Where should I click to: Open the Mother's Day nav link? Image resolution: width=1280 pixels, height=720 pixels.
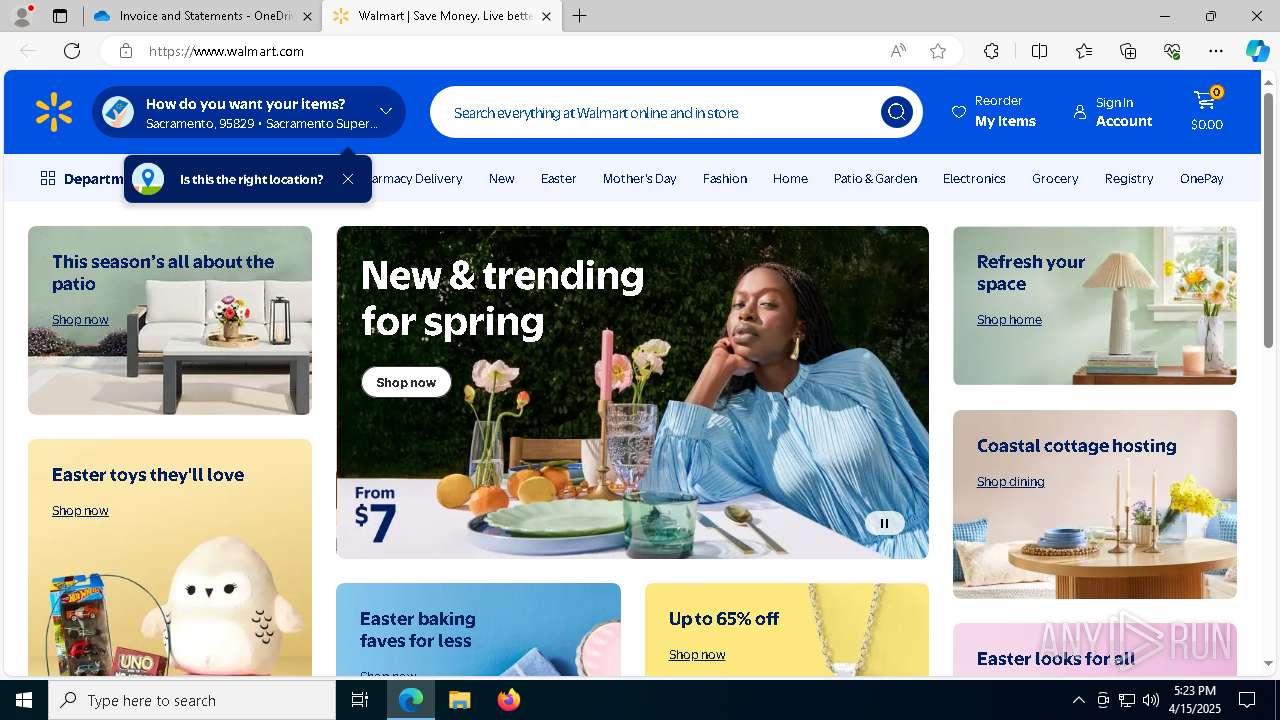640,178
